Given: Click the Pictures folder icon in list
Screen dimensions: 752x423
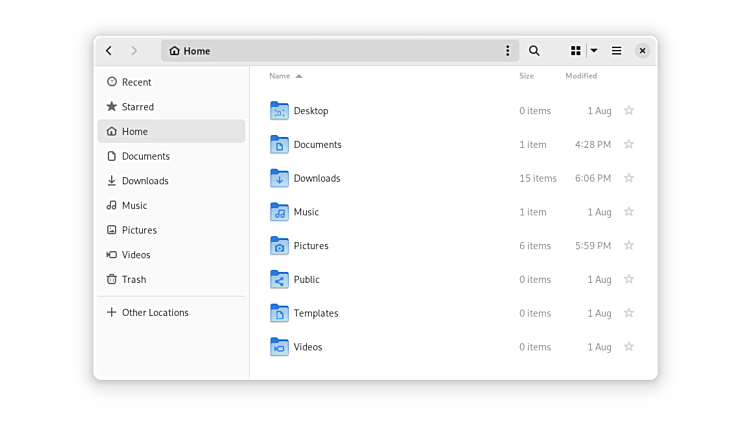Looking at the screenshot, I should click(x=279, y=246).
